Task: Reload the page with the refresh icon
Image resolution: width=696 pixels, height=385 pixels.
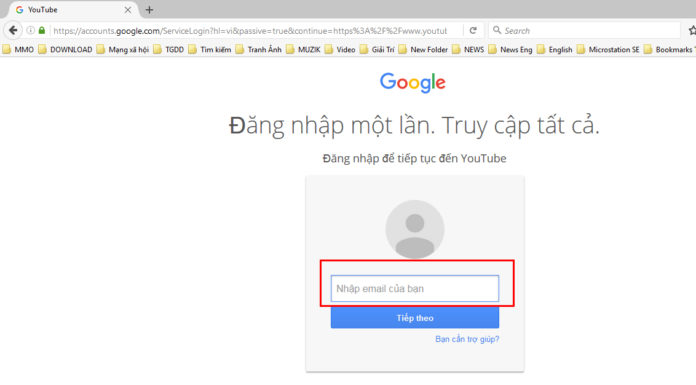Action: (x=473, y=30)
